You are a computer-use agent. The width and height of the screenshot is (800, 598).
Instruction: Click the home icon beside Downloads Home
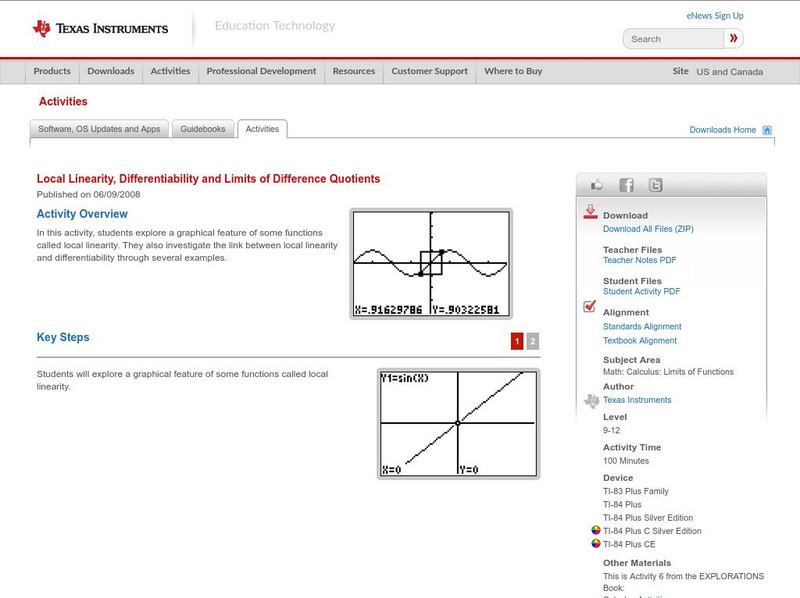point(767,130)
